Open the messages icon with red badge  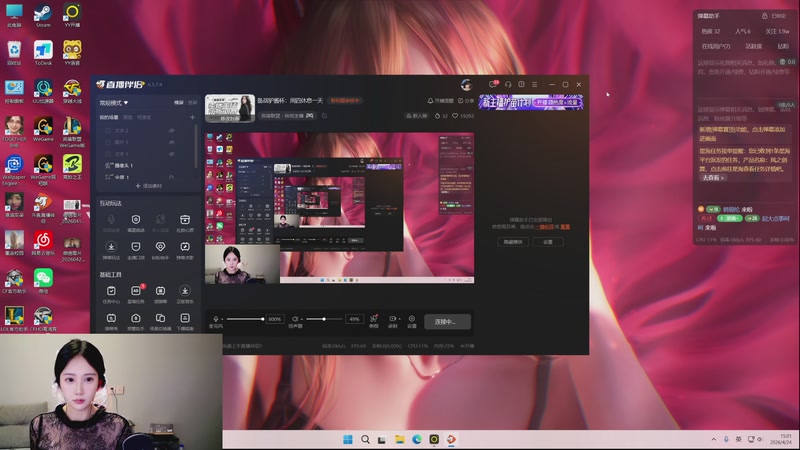click(493, 84)
